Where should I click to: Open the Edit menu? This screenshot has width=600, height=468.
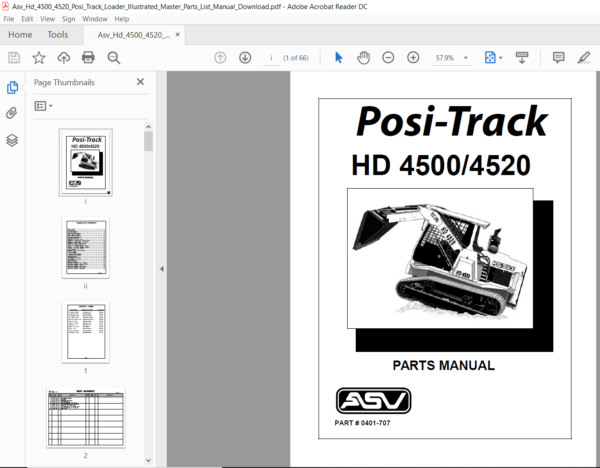point(27,19)
